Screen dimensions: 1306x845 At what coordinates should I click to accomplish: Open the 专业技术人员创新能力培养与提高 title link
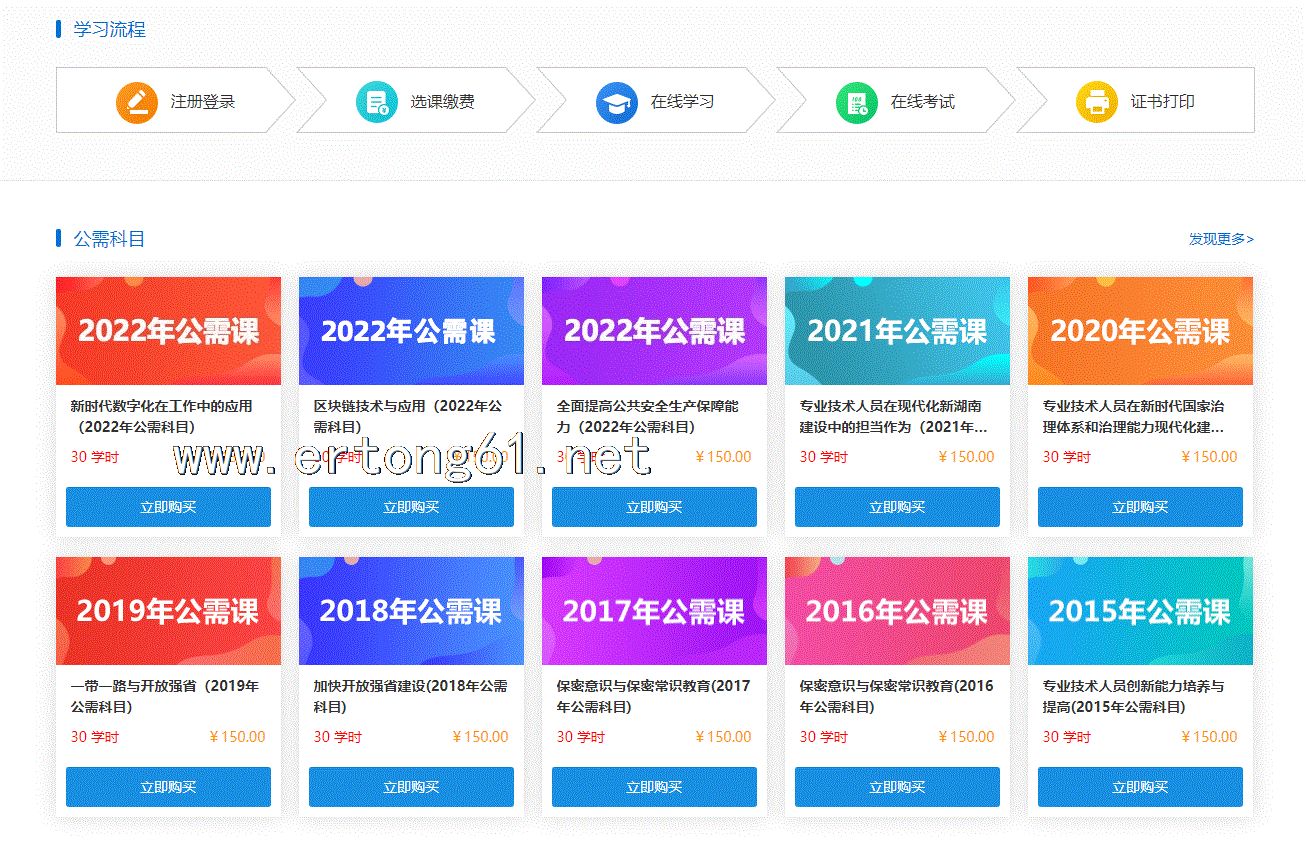pos(1132,696)
